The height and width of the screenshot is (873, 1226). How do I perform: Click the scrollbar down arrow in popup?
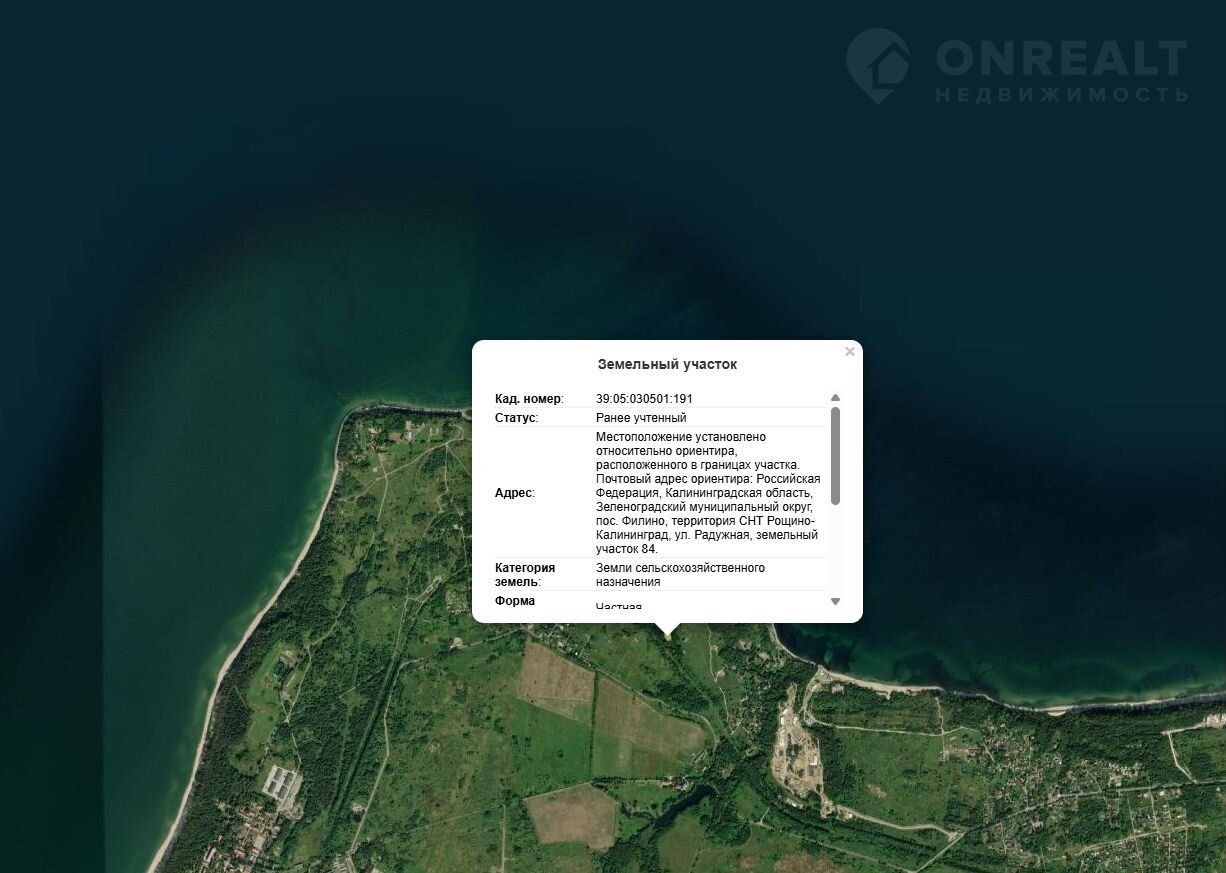pyautogui.click(x=835, y=601)
